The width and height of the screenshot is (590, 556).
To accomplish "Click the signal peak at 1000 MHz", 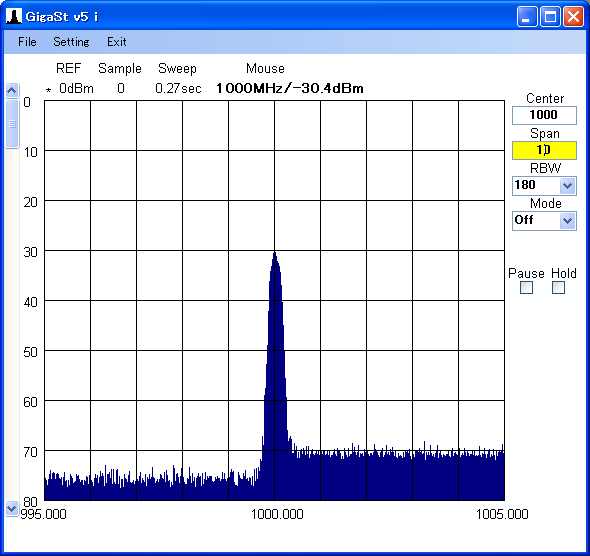I will click(x=275, y=254).
